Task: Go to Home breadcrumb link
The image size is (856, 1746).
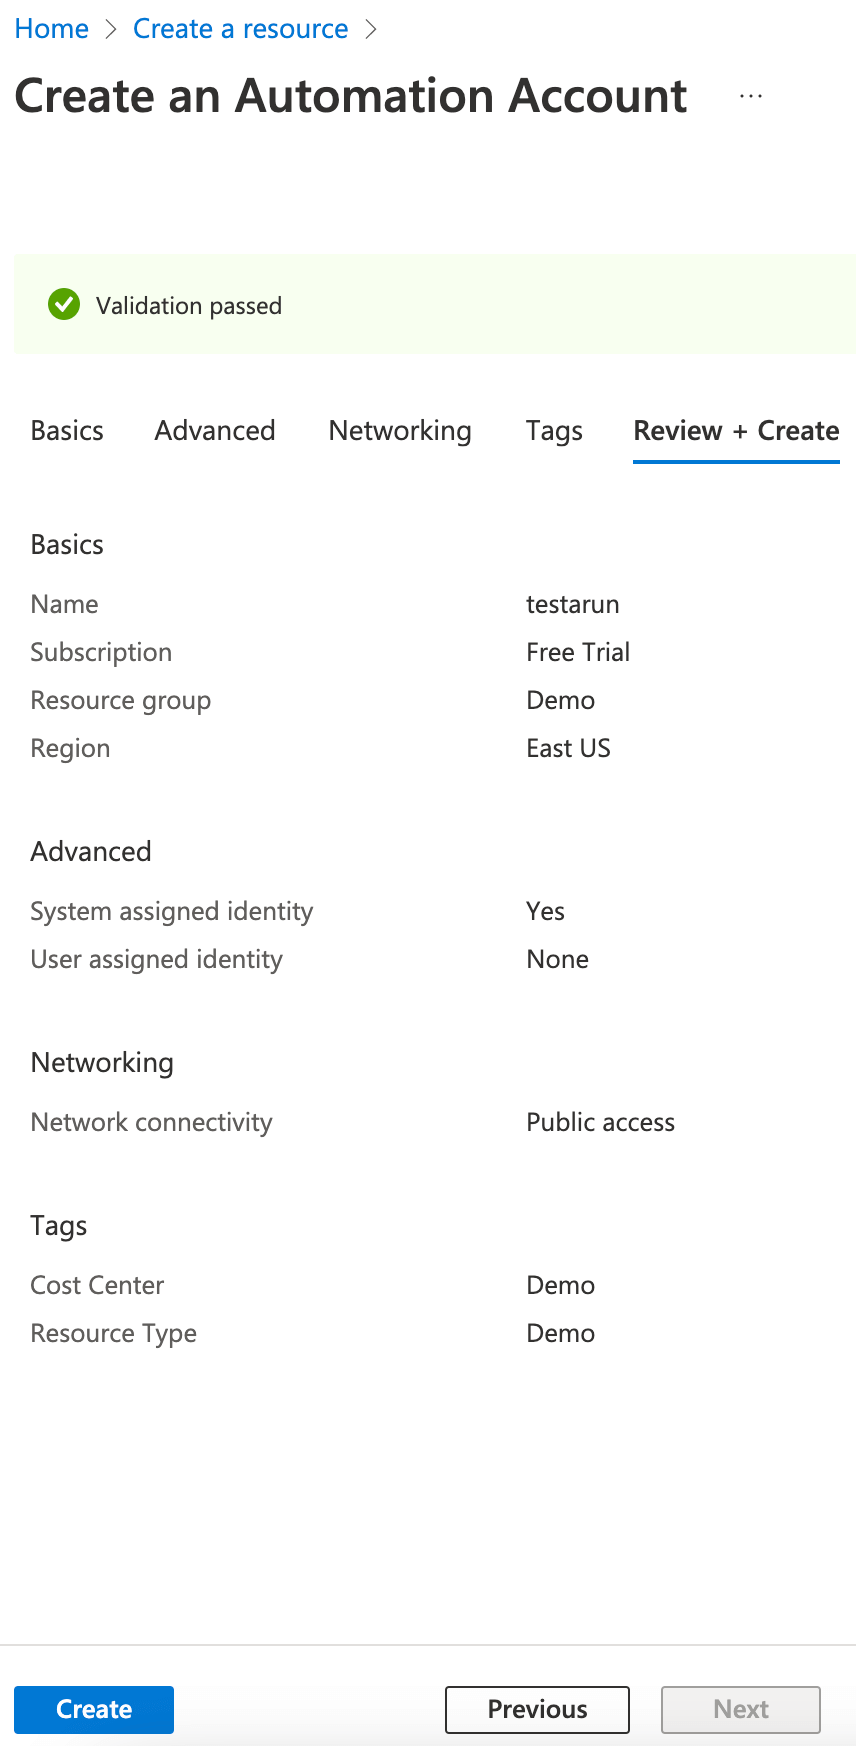Action: (52, 29)
